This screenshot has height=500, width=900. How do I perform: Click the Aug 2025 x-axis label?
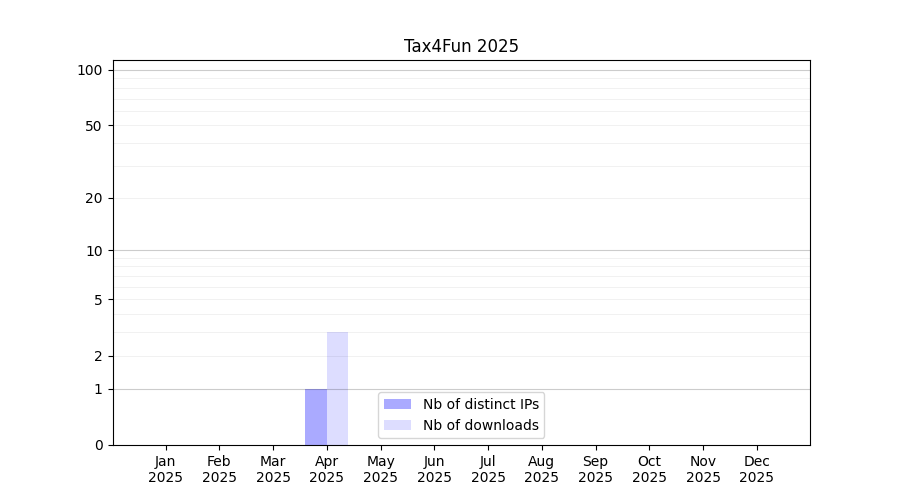click(542, 469)
